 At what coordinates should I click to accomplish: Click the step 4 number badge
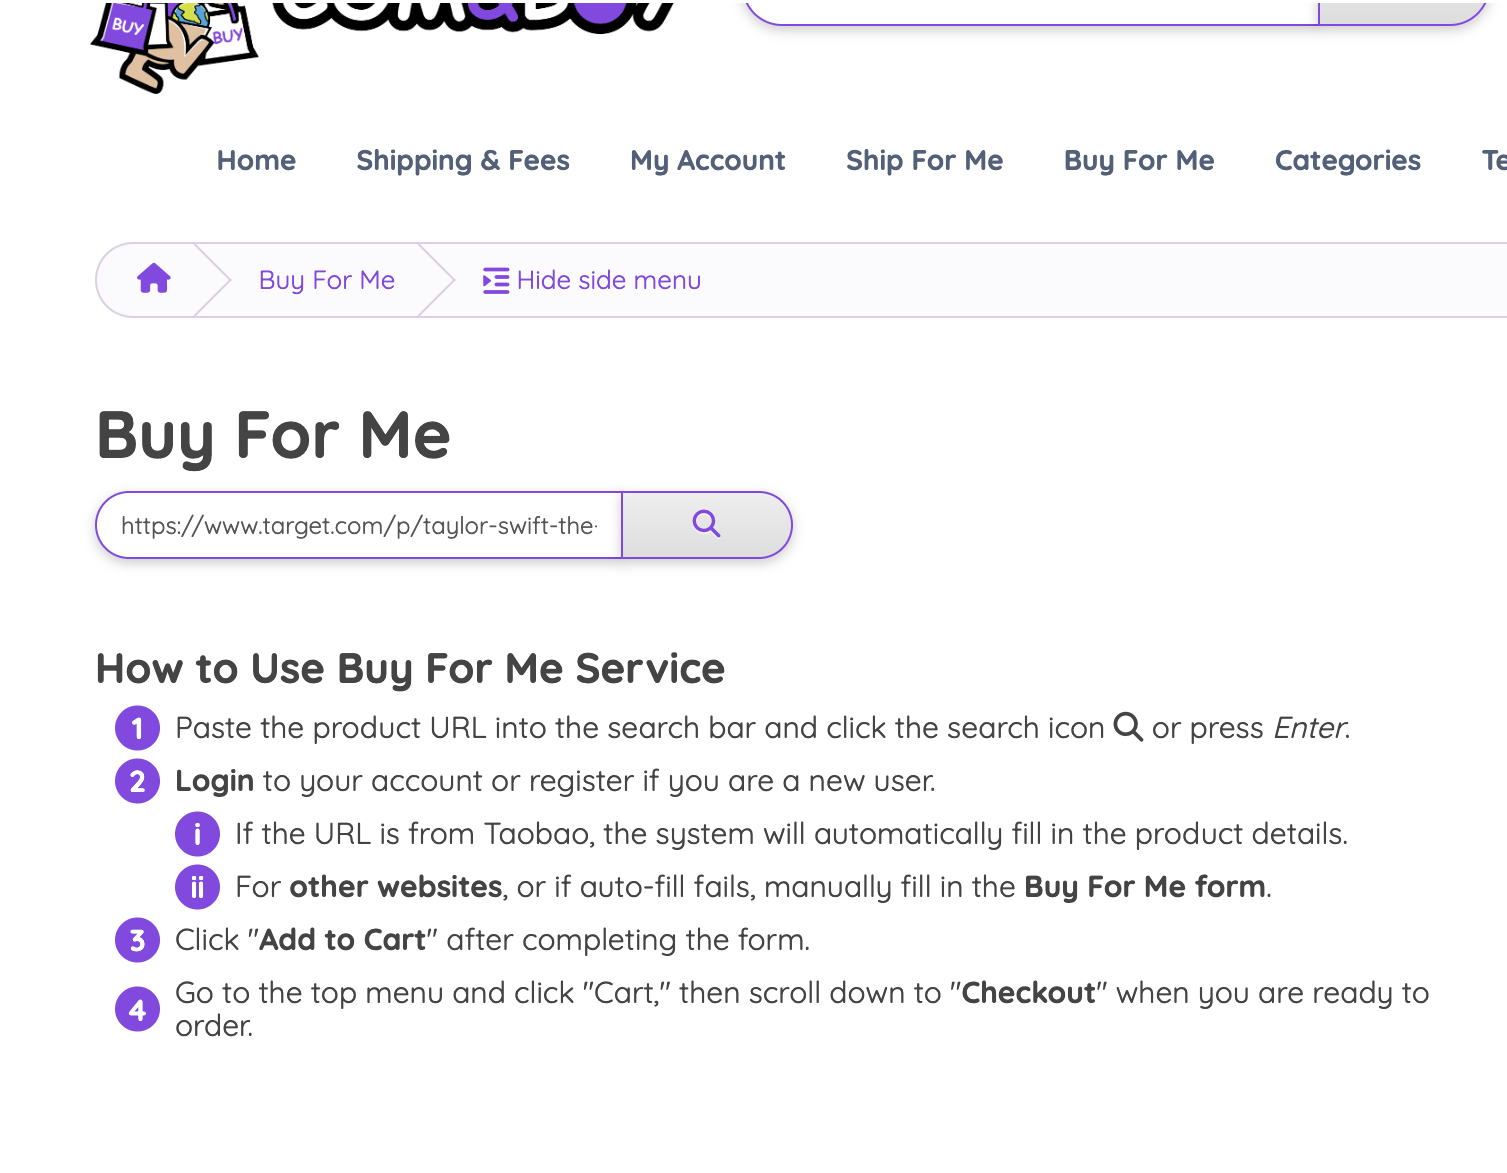(137, 1009)
